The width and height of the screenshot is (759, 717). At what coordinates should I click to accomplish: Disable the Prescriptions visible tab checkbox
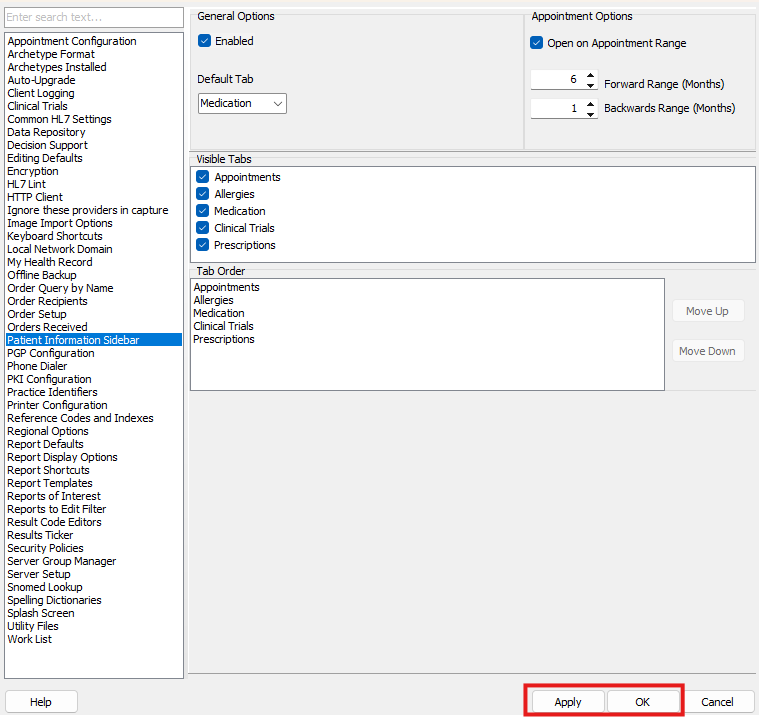click(203, 245)
